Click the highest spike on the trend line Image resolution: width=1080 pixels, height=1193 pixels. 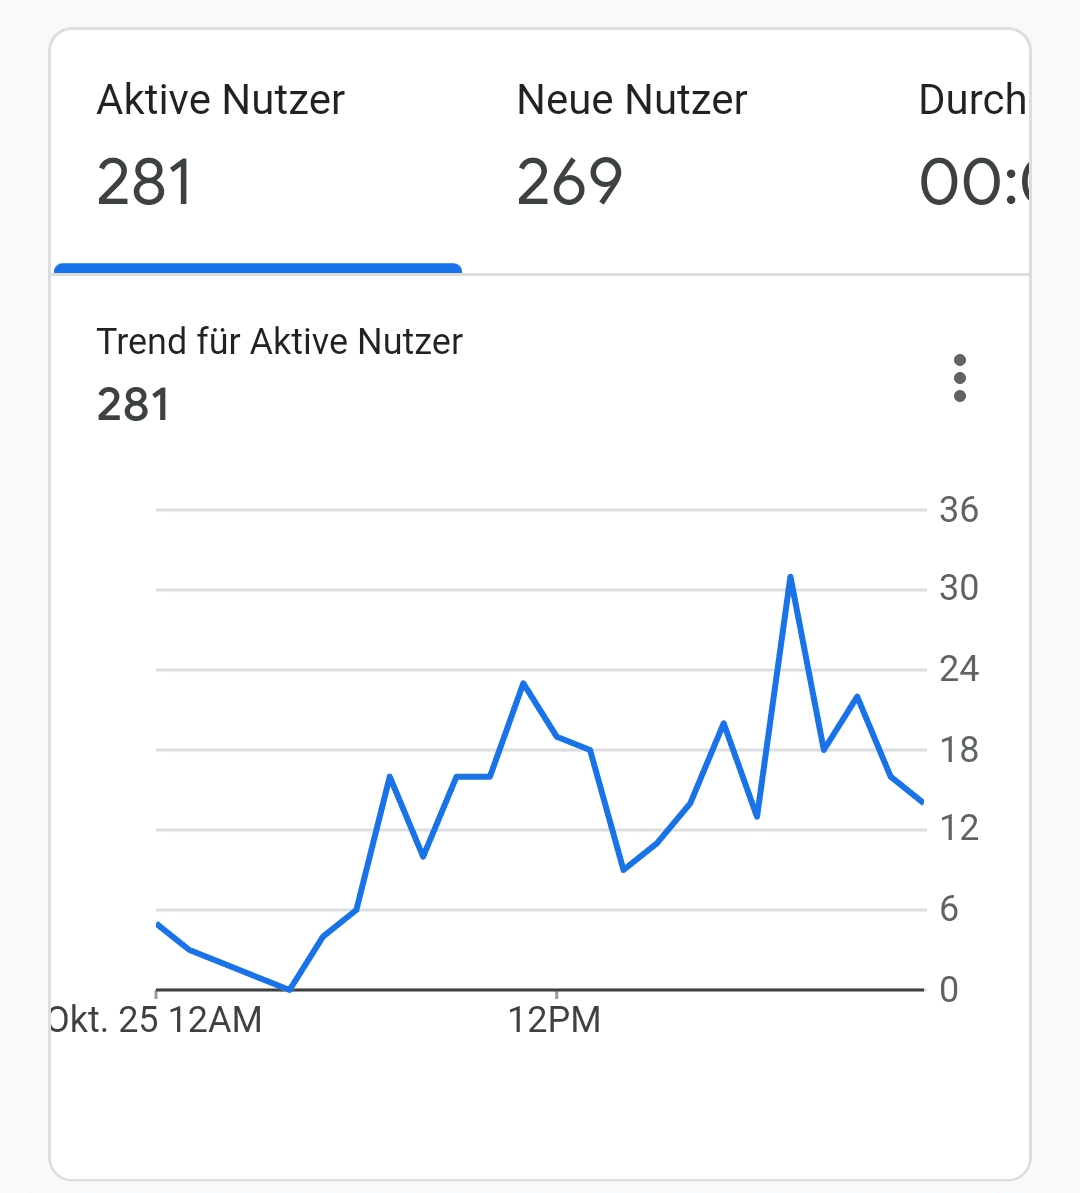point(790,577)
